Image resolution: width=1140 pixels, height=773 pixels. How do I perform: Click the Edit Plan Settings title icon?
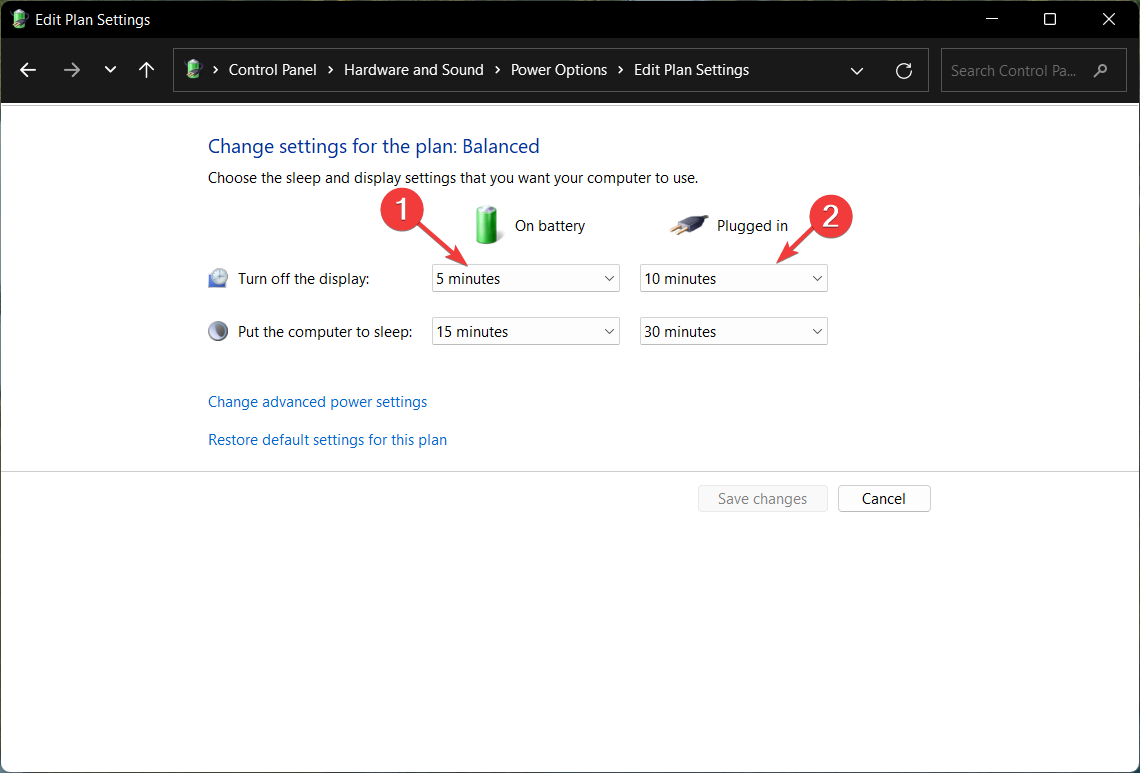tap(19, 19)
